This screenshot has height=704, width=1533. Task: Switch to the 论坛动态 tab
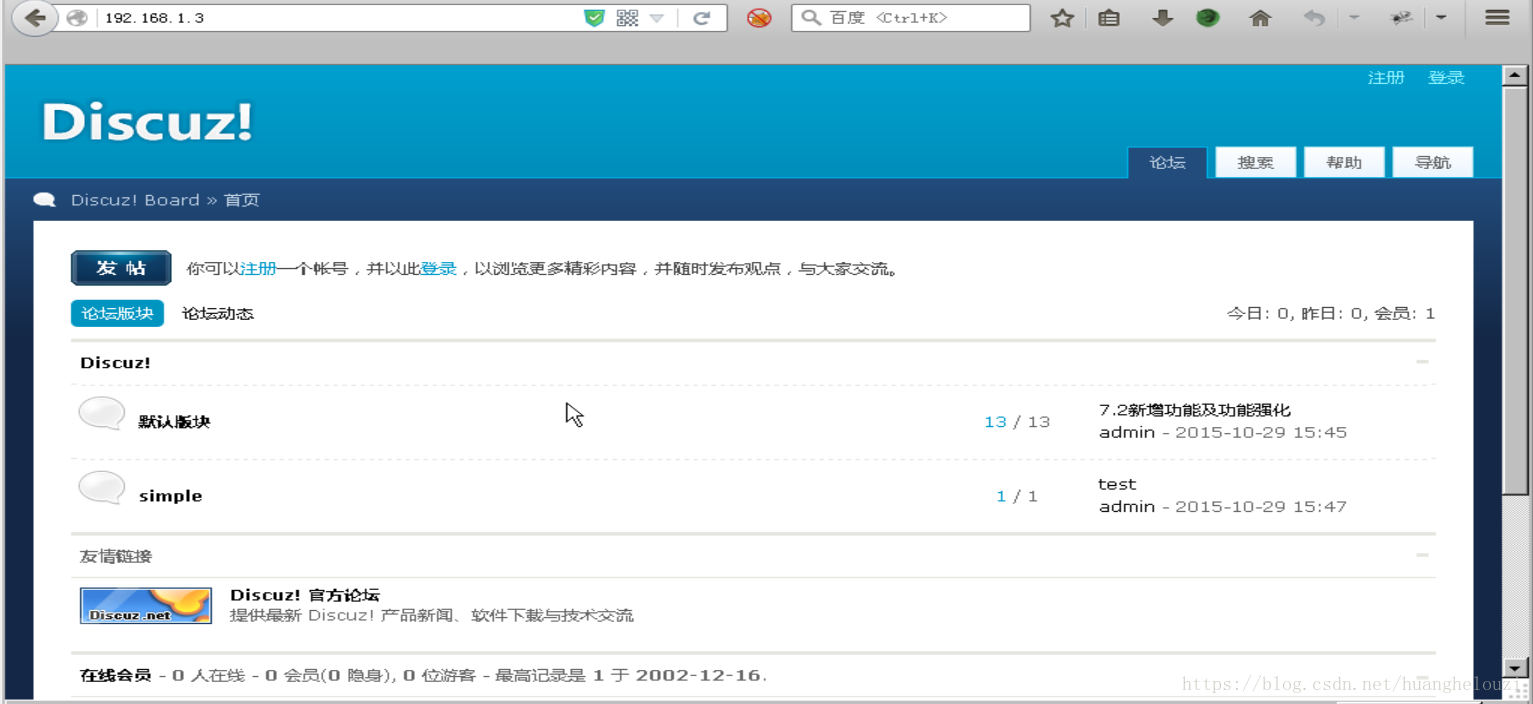218,313
